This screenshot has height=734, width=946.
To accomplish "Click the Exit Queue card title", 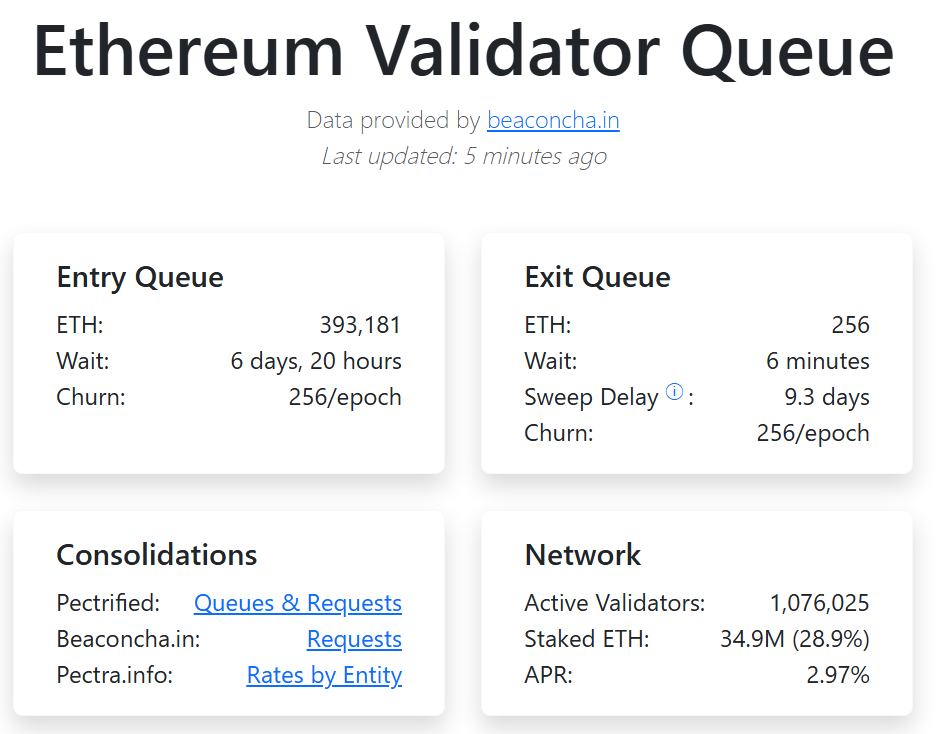I will pyautogui.click(x=597, y=277).
